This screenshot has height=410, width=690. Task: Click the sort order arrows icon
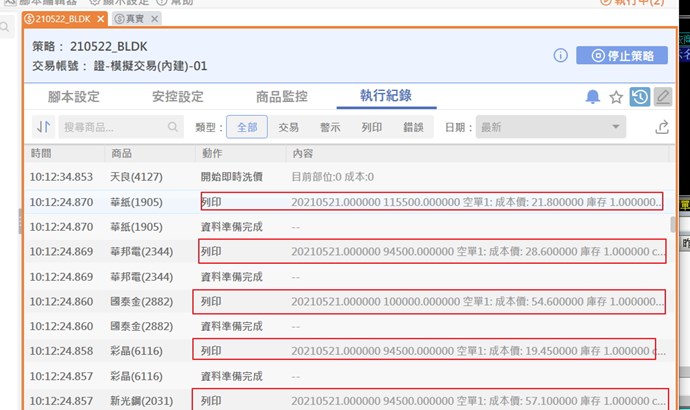click(43, 127)
